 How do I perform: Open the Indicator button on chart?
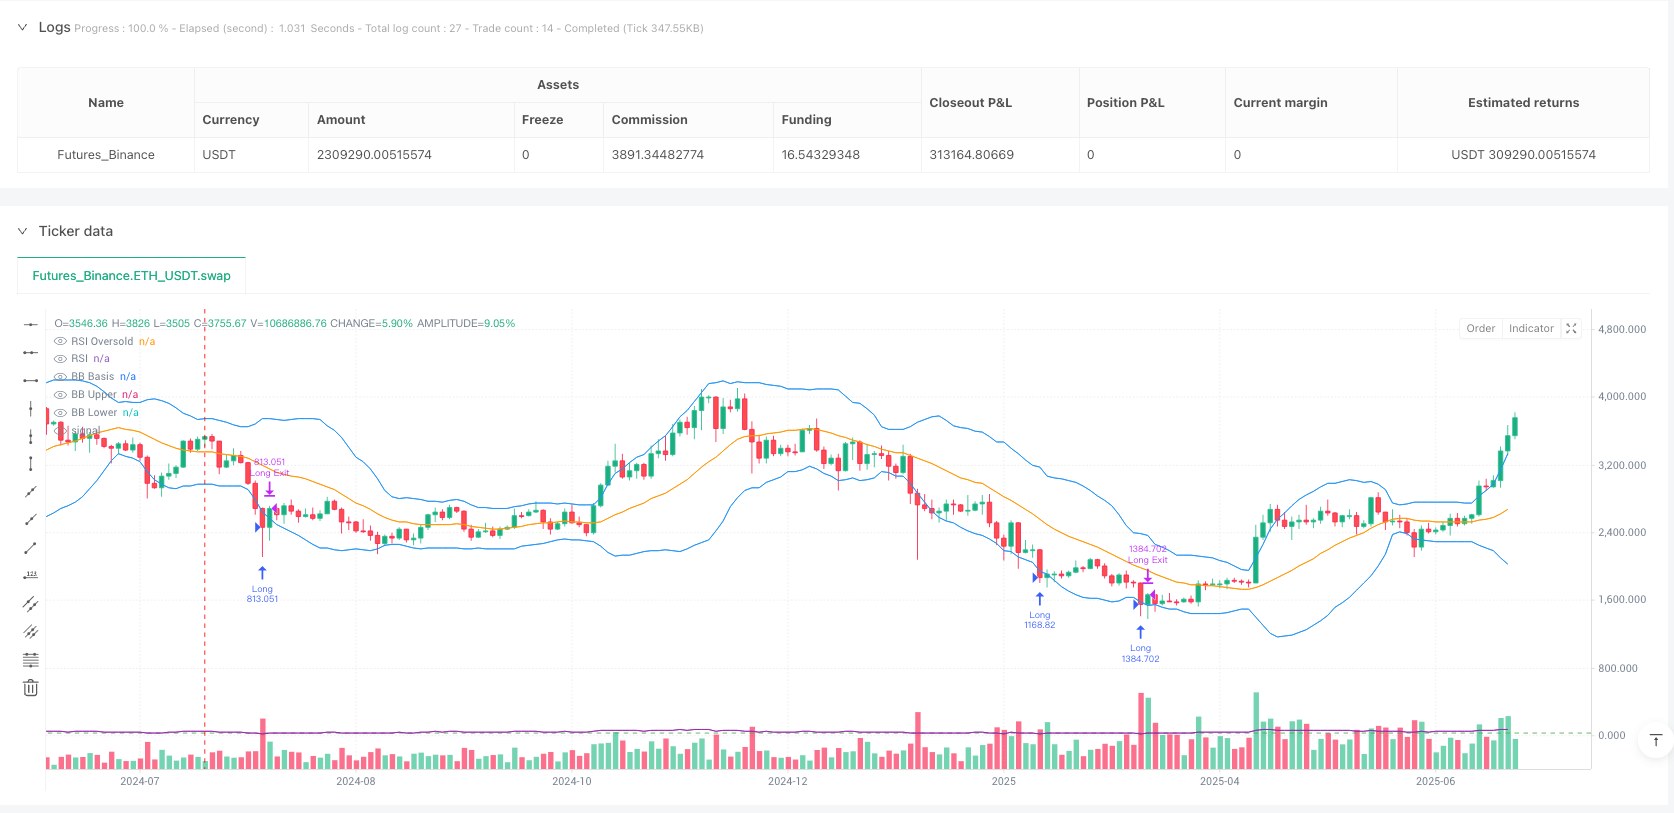tap(1530, 328)
